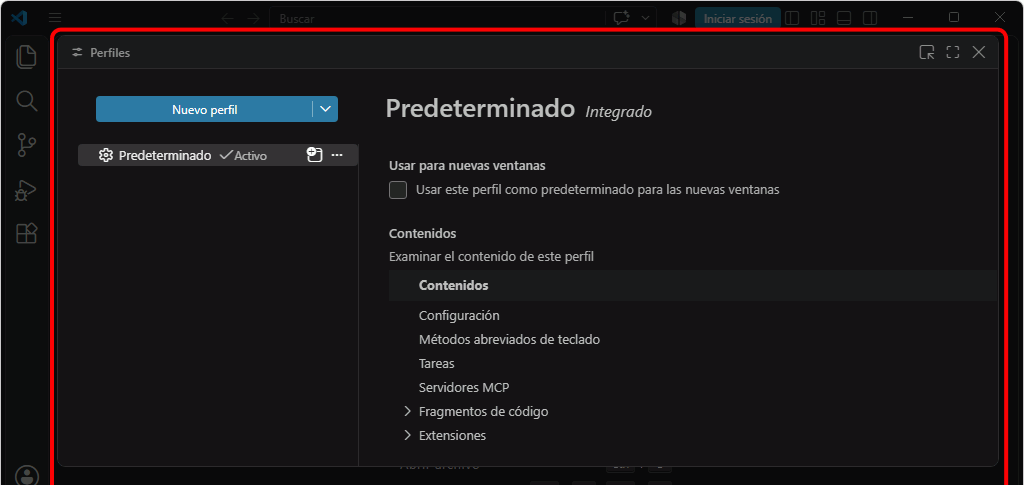Open the Run and Debug view
This screenshot has width=1024, height=485.
(26, 190)
